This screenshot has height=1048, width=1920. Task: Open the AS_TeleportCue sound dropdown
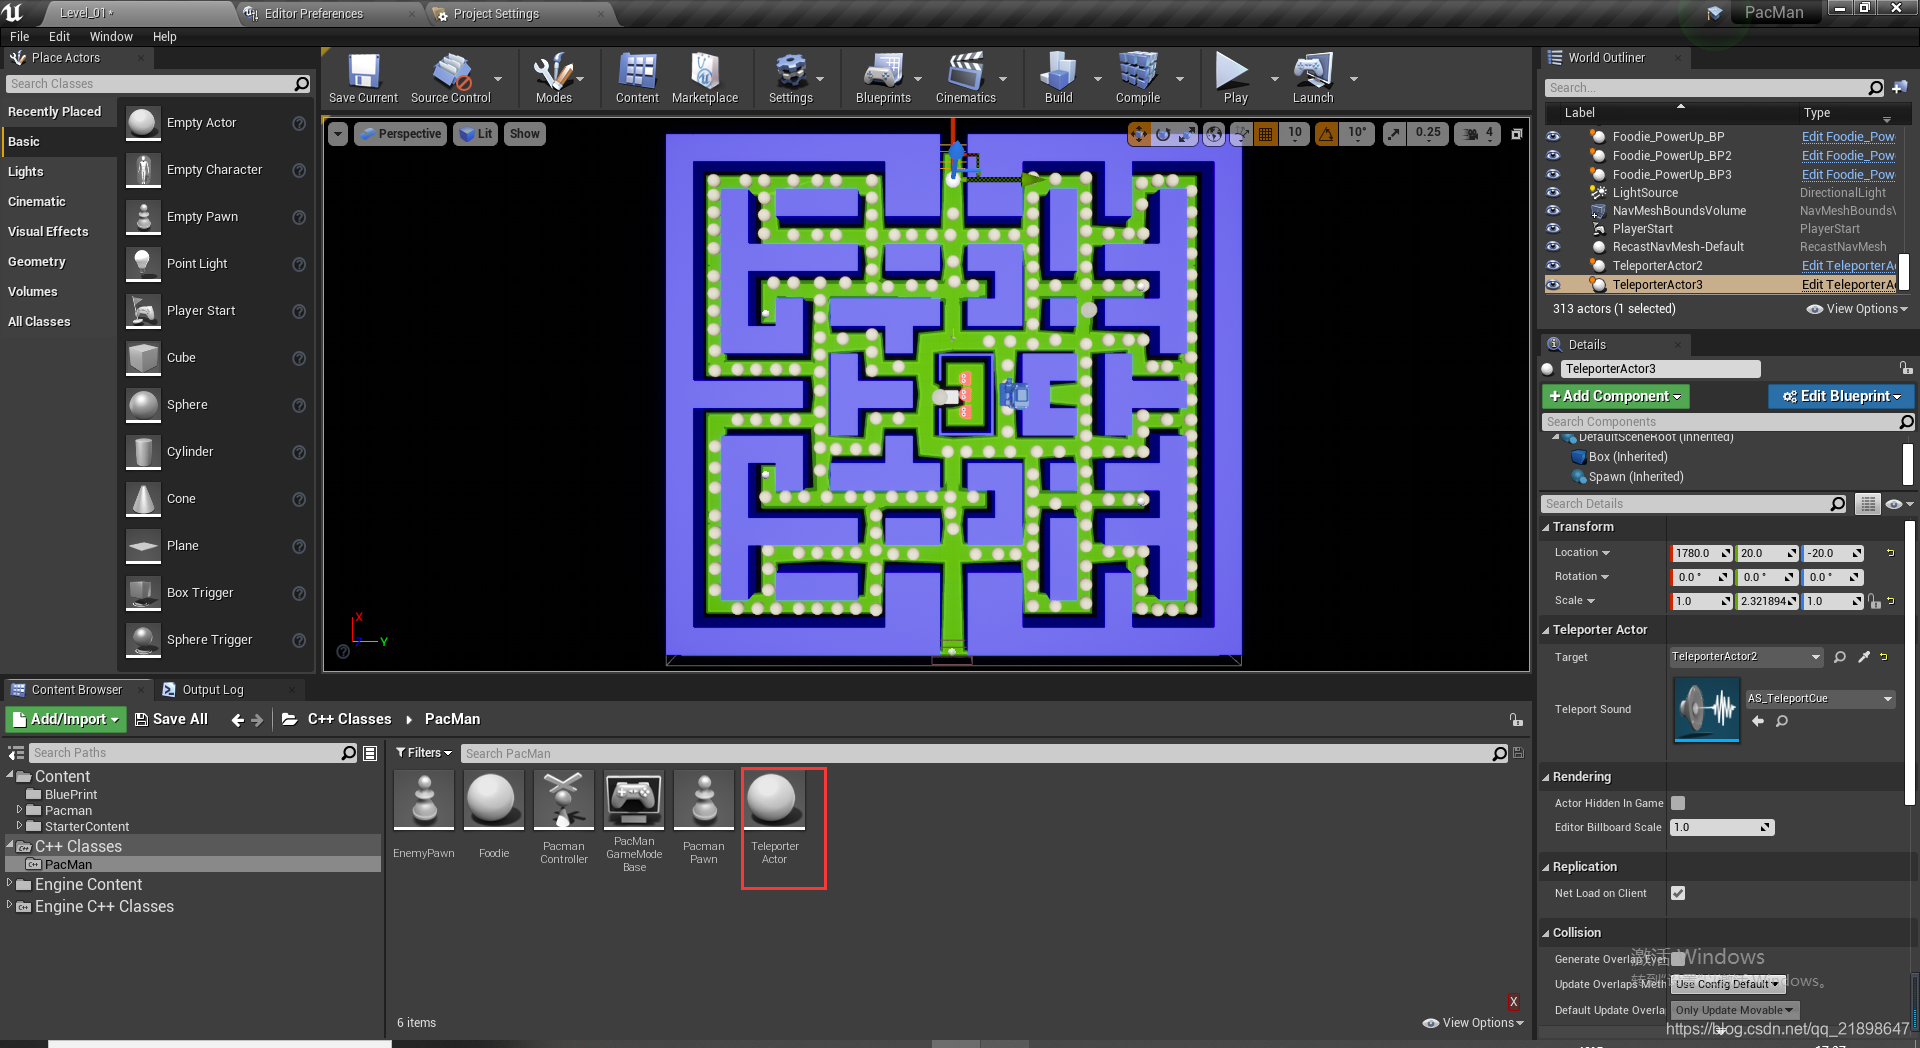1820,699
